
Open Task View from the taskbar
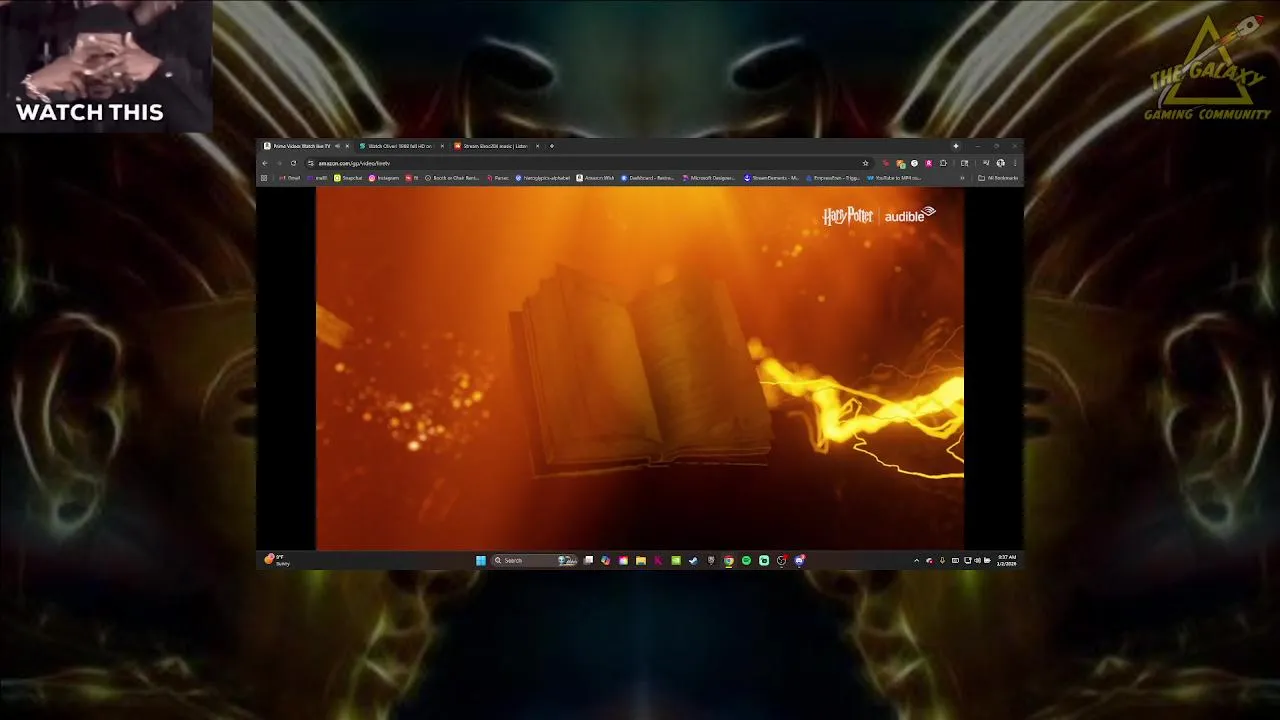coord(588,561)
